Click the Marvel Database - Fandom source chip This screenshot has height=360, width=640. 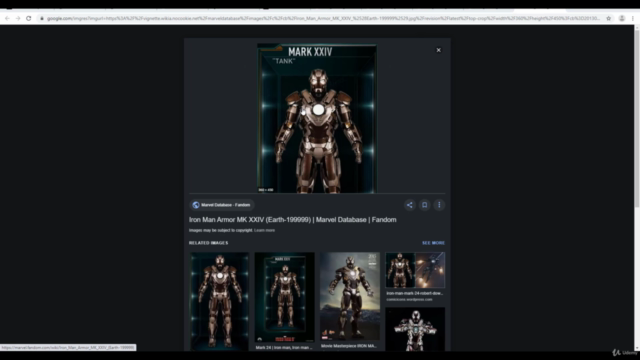coord(222,205)
